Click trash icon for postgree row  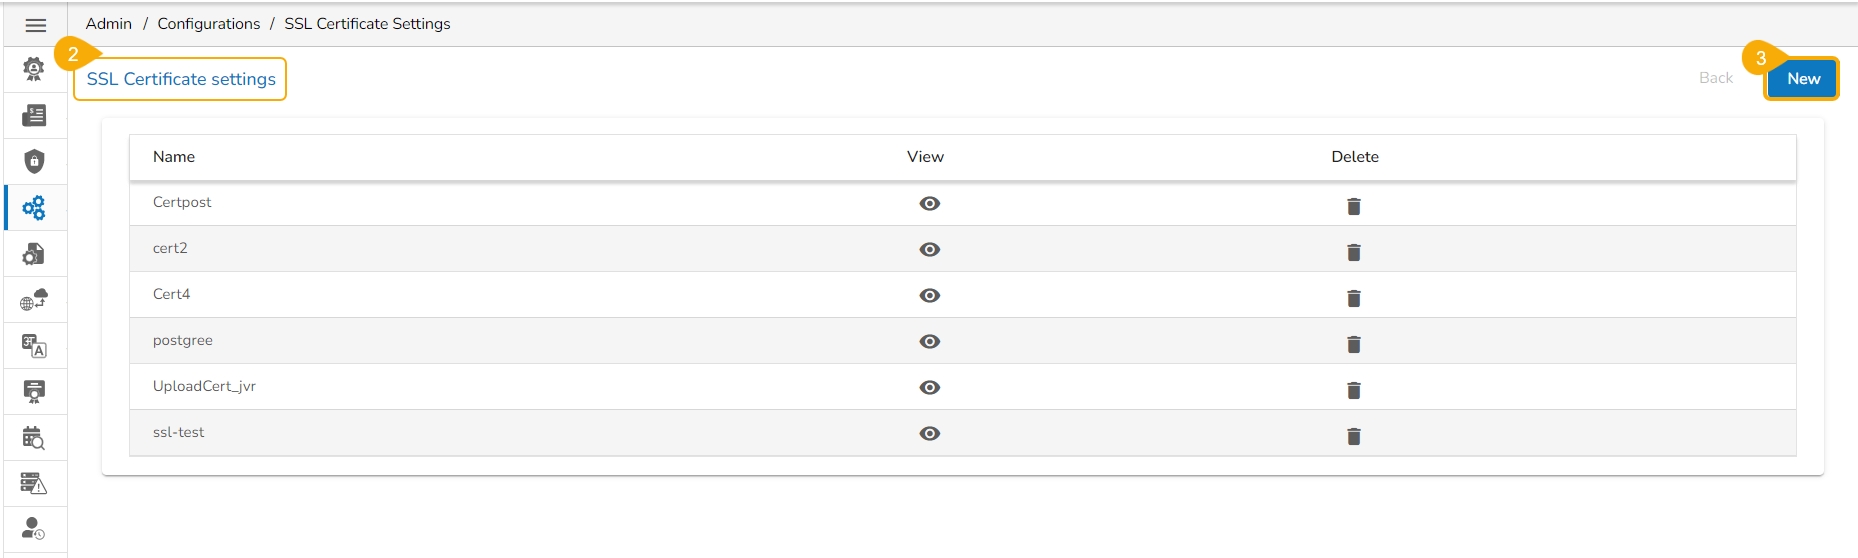(1353, 344)
